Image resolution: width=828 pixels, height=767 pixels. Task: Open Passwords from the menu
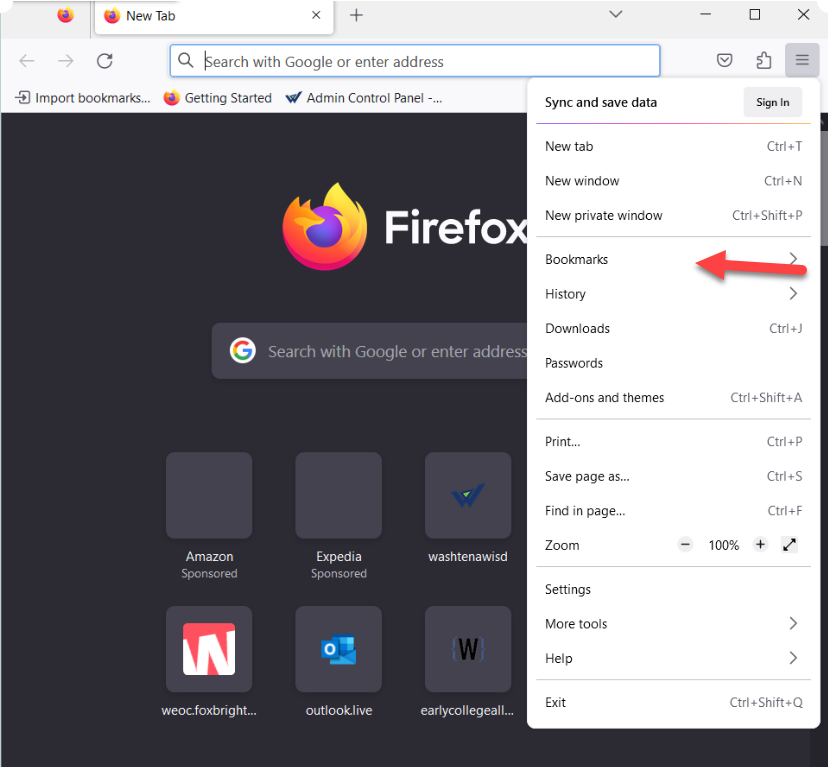point(673,363)
